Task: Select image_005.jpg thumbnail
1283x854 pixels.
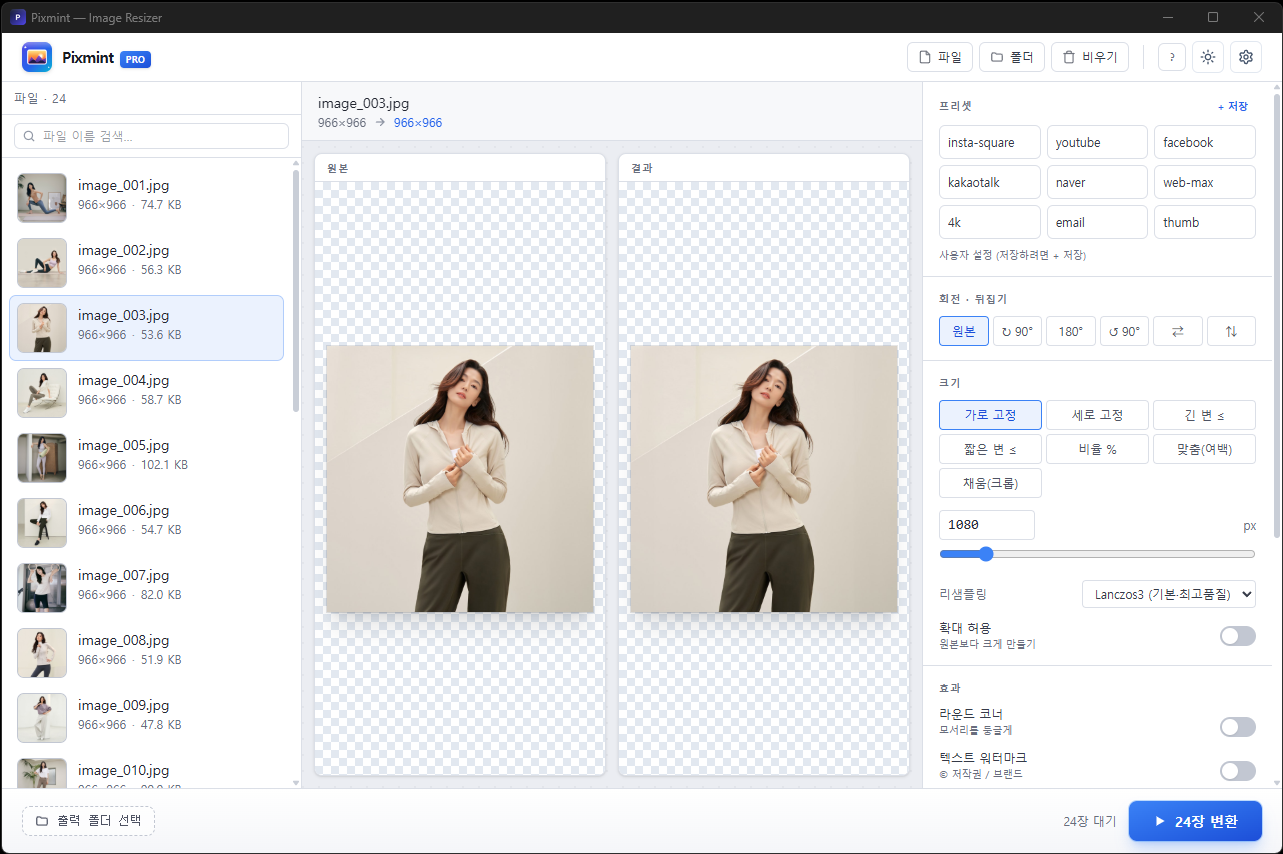Action: (42, 458)
